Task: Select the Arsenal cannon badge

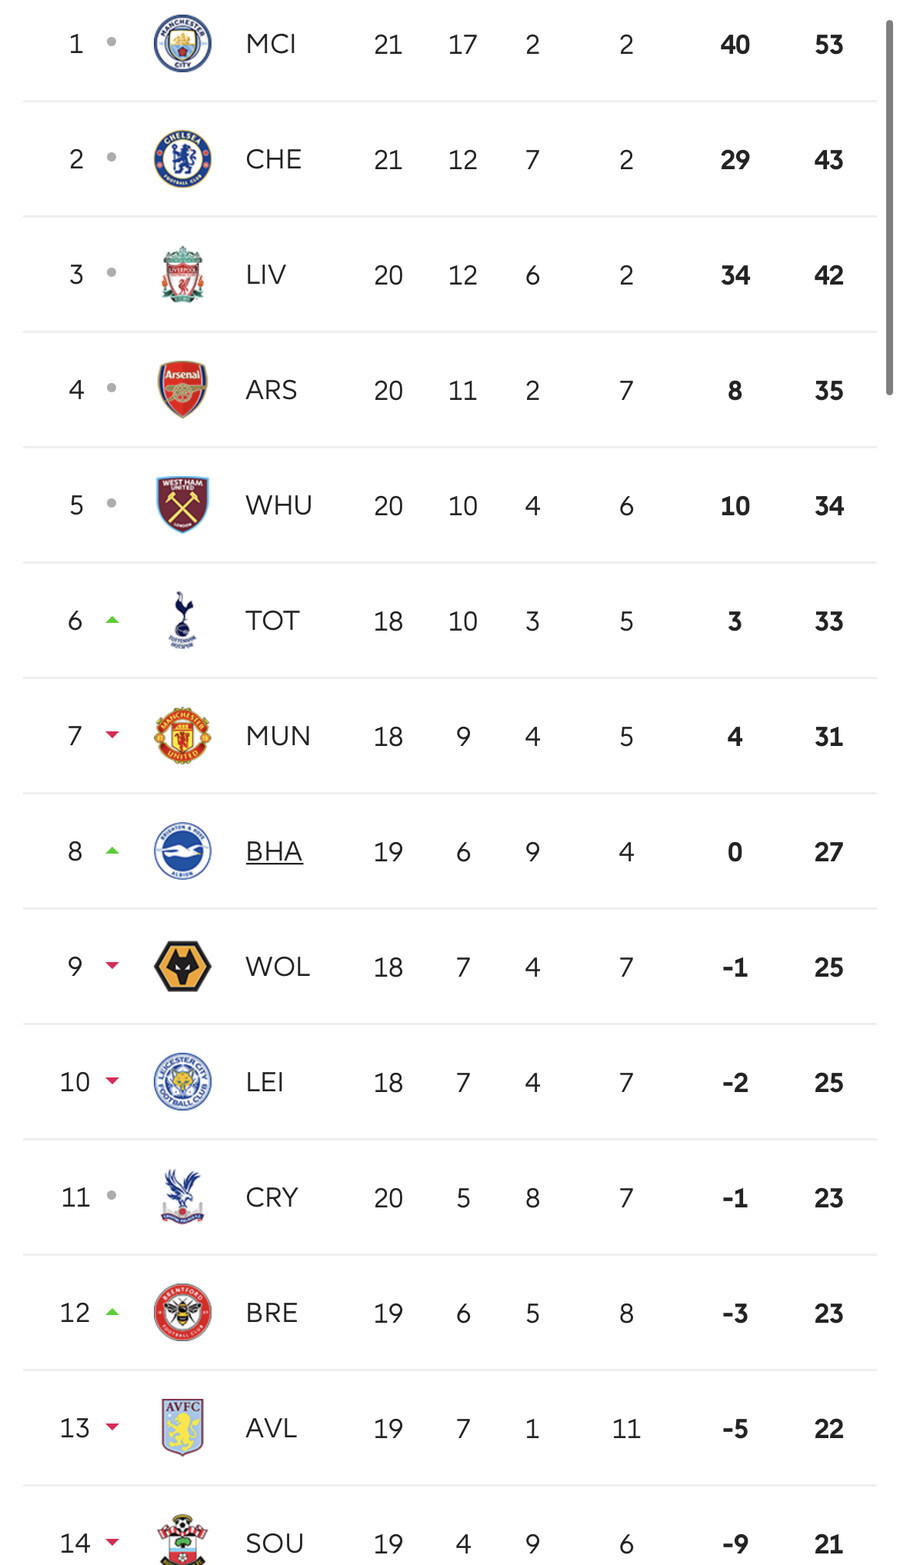Action: pyautogui.click(x=182, y=390)
